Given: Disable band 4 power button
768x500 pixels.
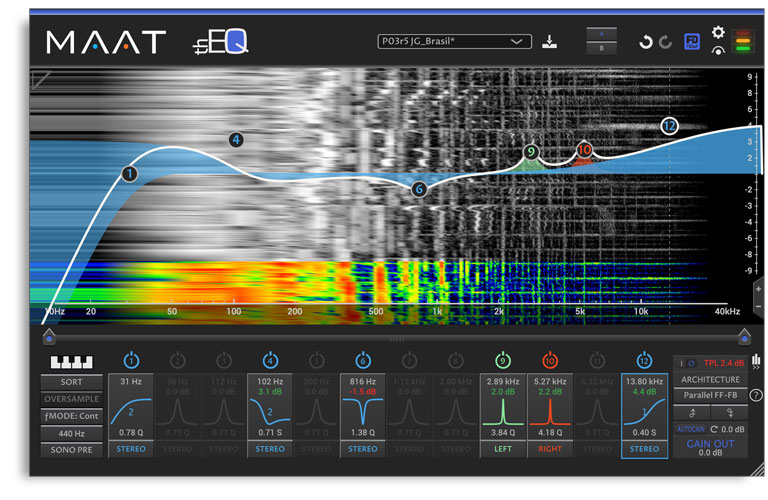Looking at the screenshot, I should 270,360.
